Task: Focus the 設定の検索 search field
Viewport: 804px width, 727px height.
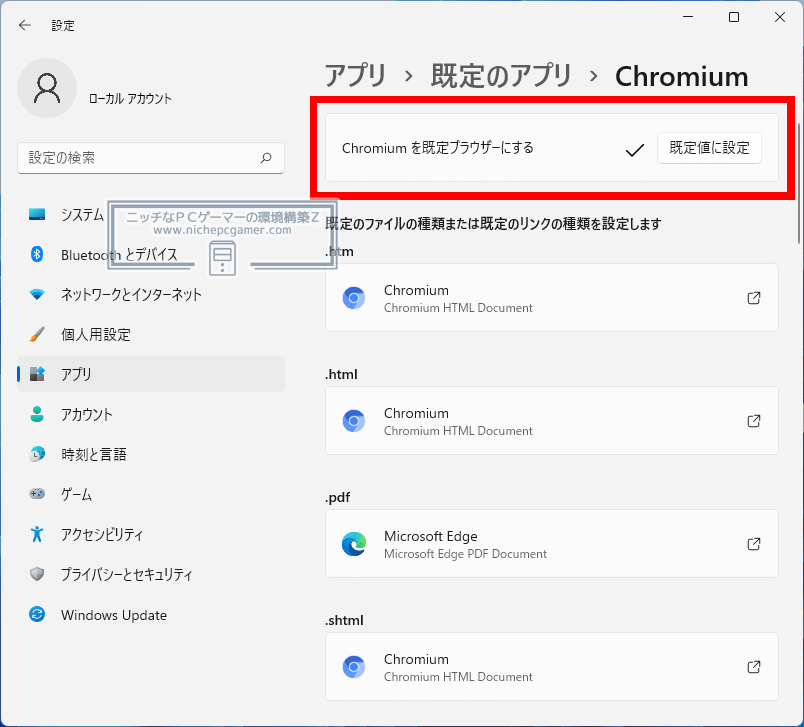Action: coord(151,158)
